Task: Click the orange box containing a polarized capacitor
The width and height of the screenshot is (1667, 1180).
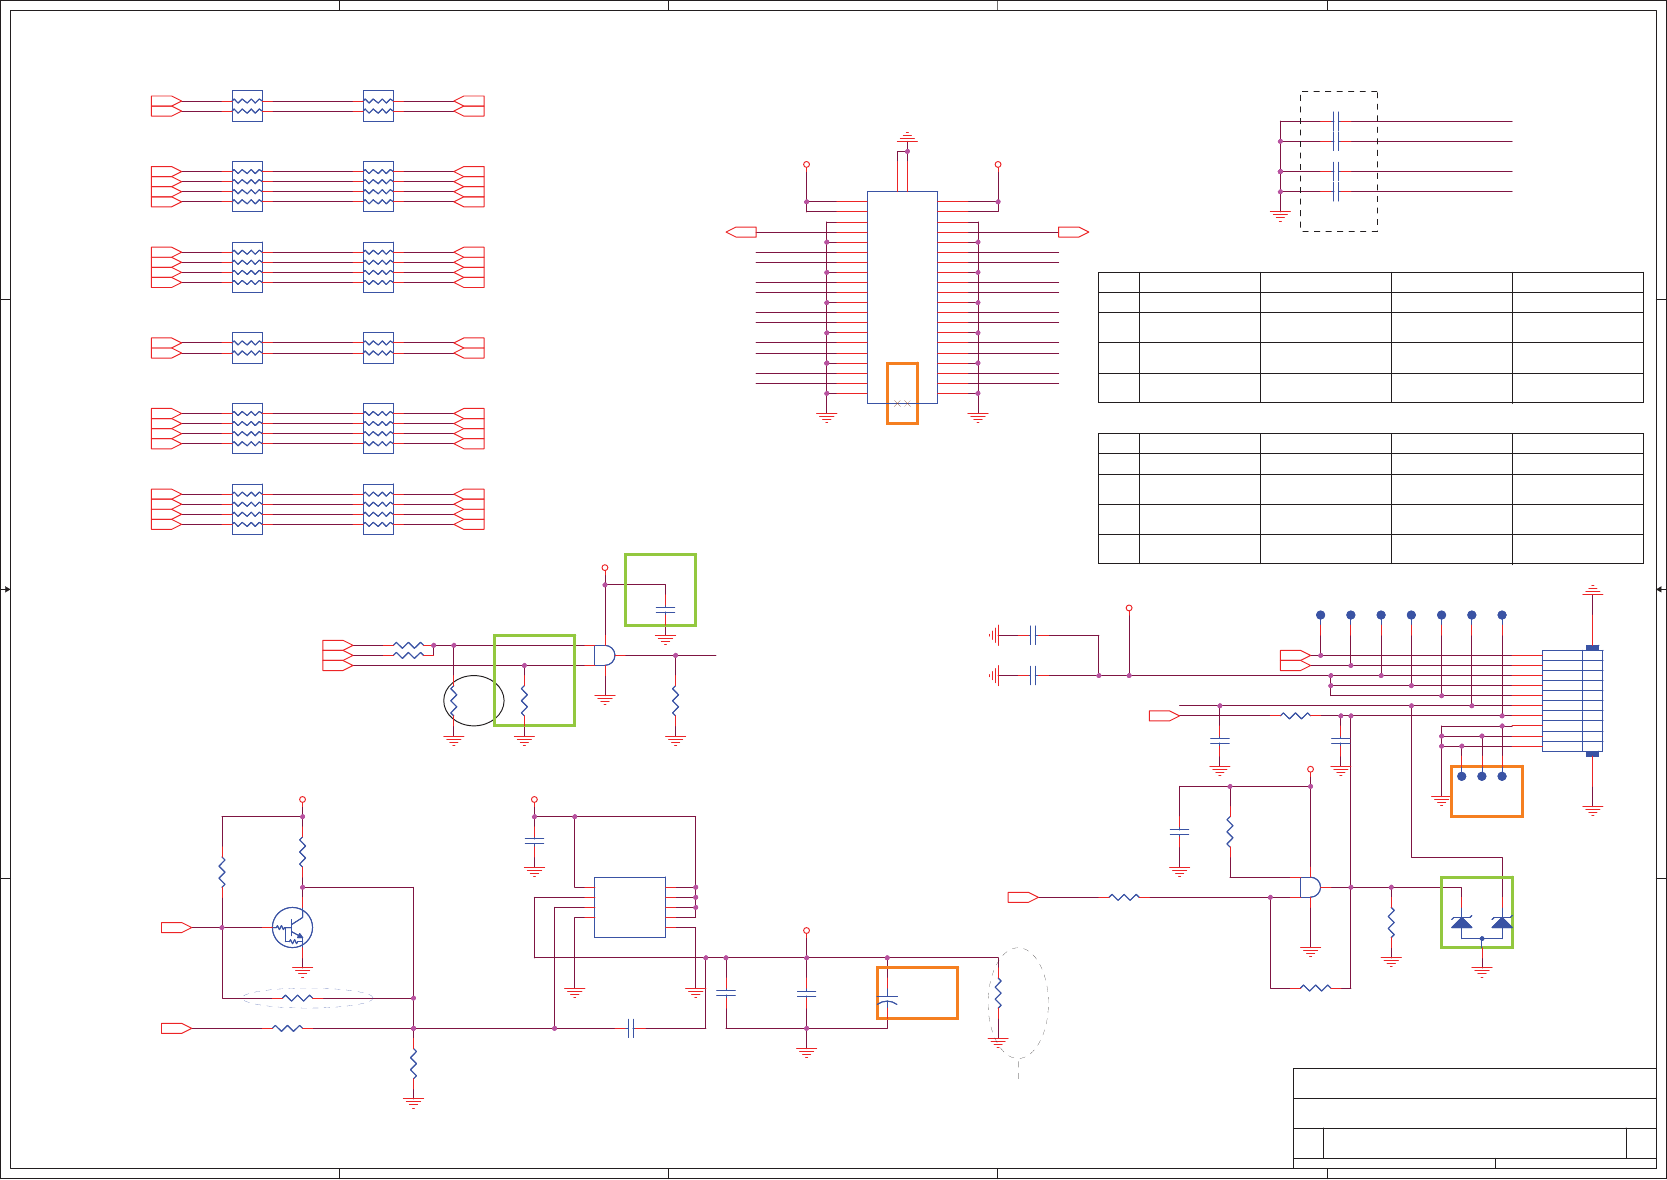Action: (x=917, y=993)
